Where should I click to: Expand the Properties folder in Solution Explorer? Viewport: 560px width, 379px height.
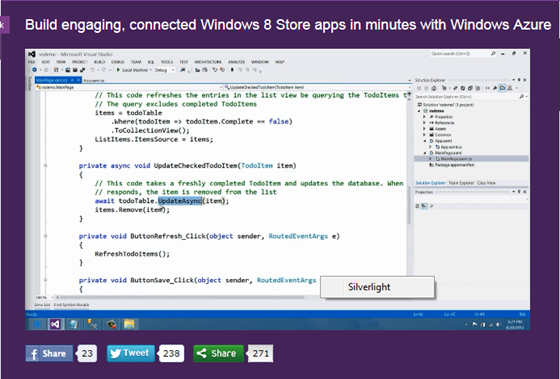[x=424, y=117]
